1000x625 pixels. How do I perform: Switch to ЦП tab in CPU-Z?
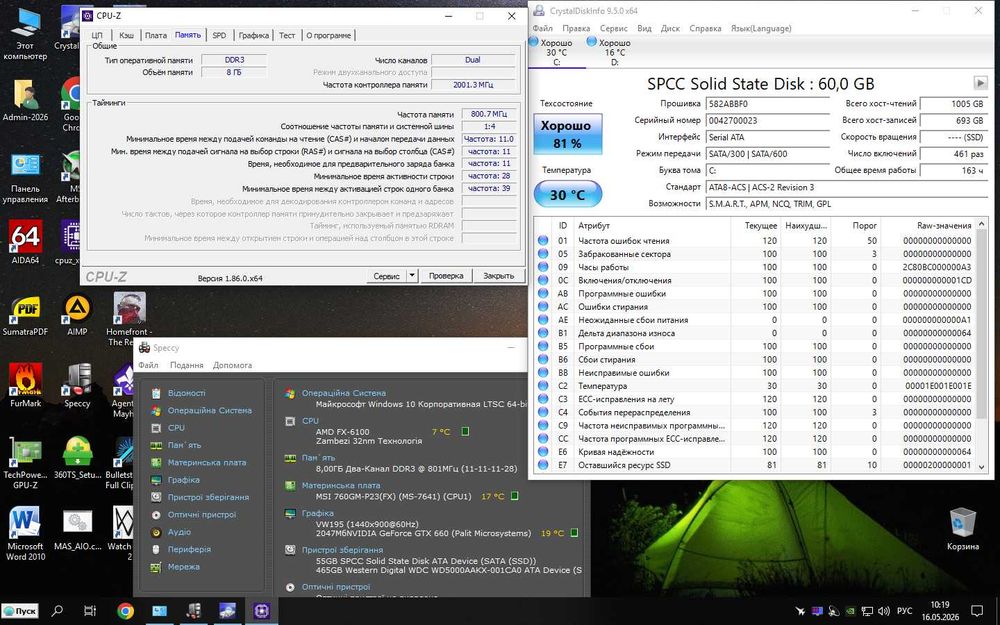point(97,35)
